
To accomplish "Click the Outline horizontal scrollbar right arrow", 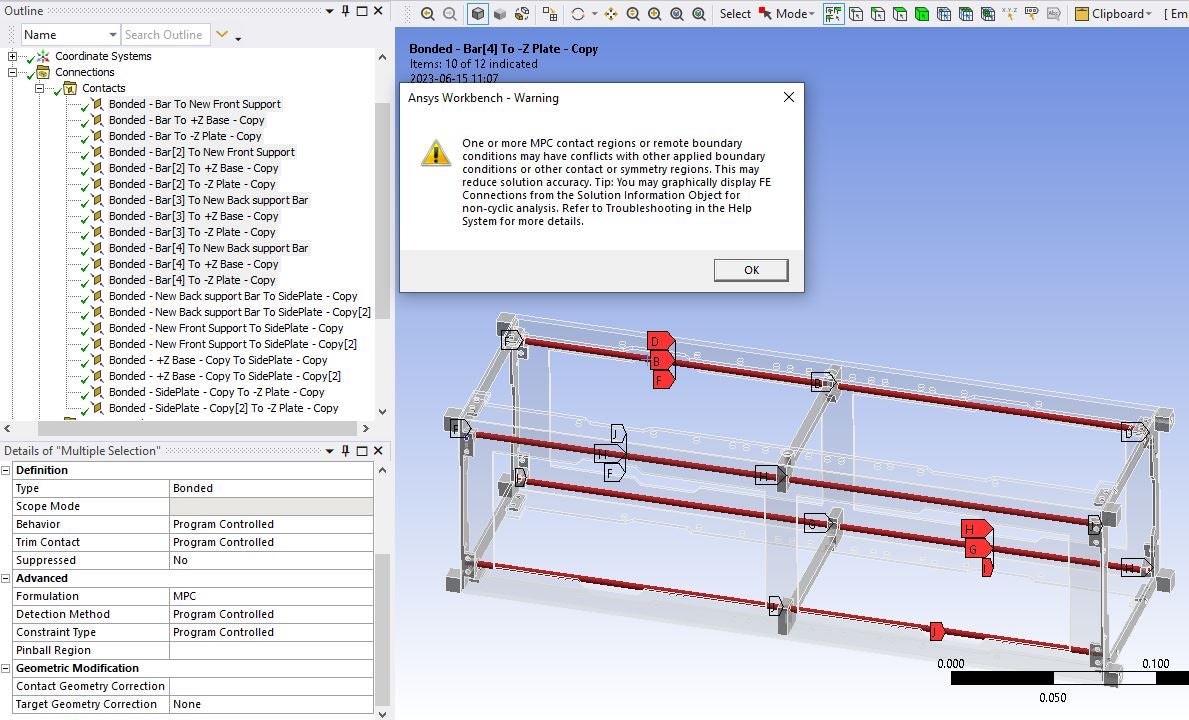I will pyautogui.click(x=365, y=428).
